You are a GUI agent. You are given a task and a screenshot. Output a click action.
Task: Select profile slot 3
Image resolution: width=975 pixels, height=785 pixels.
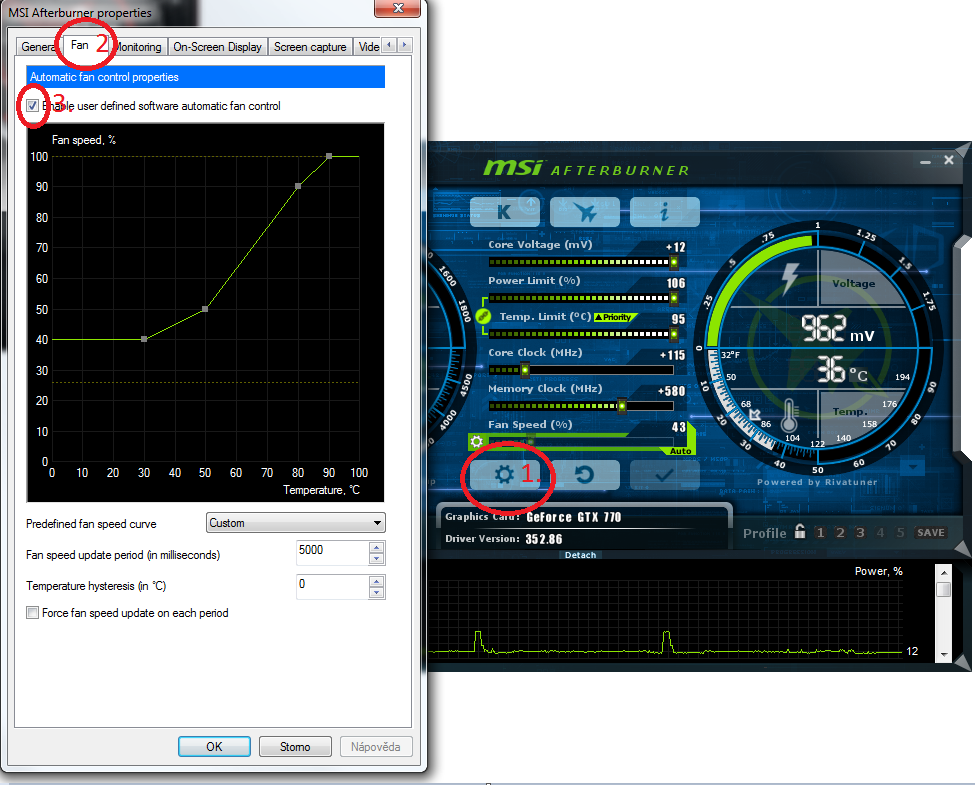tap(860, 532)
